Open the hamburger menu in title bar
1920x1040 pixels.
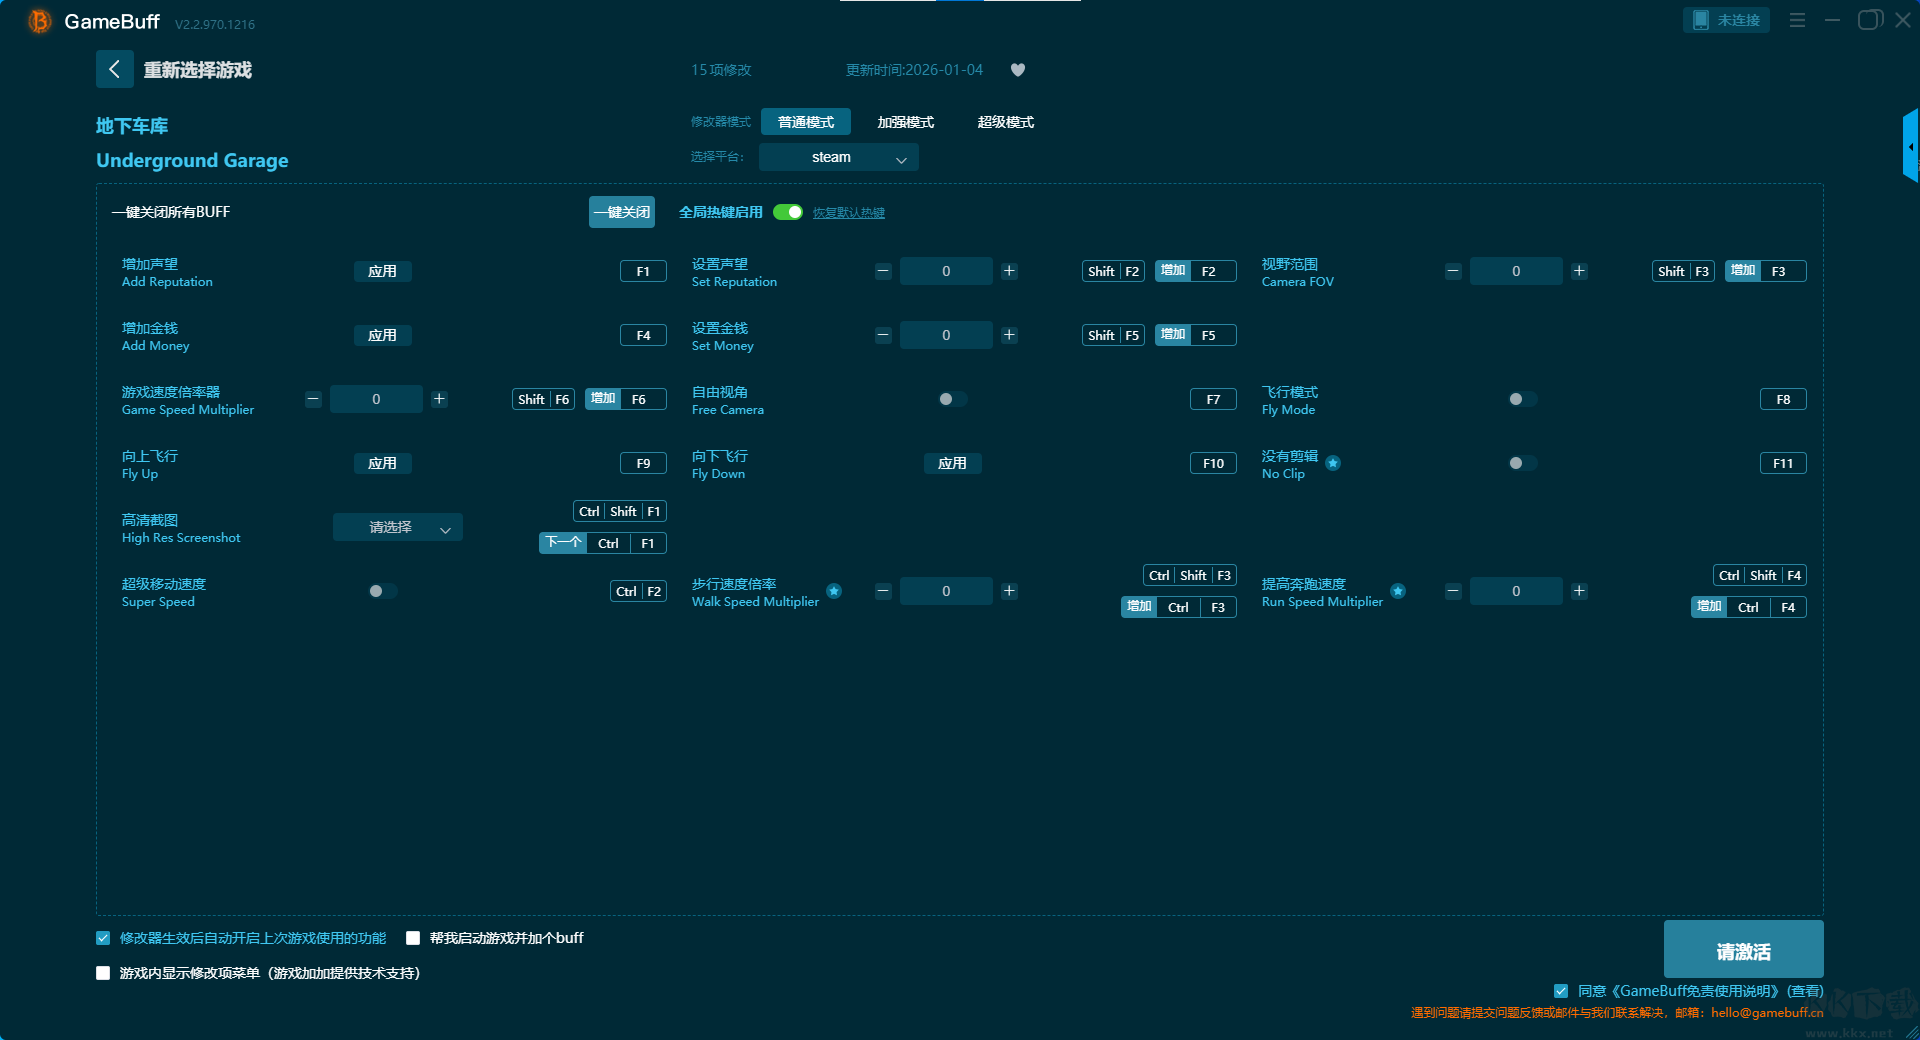(1797, 20)
